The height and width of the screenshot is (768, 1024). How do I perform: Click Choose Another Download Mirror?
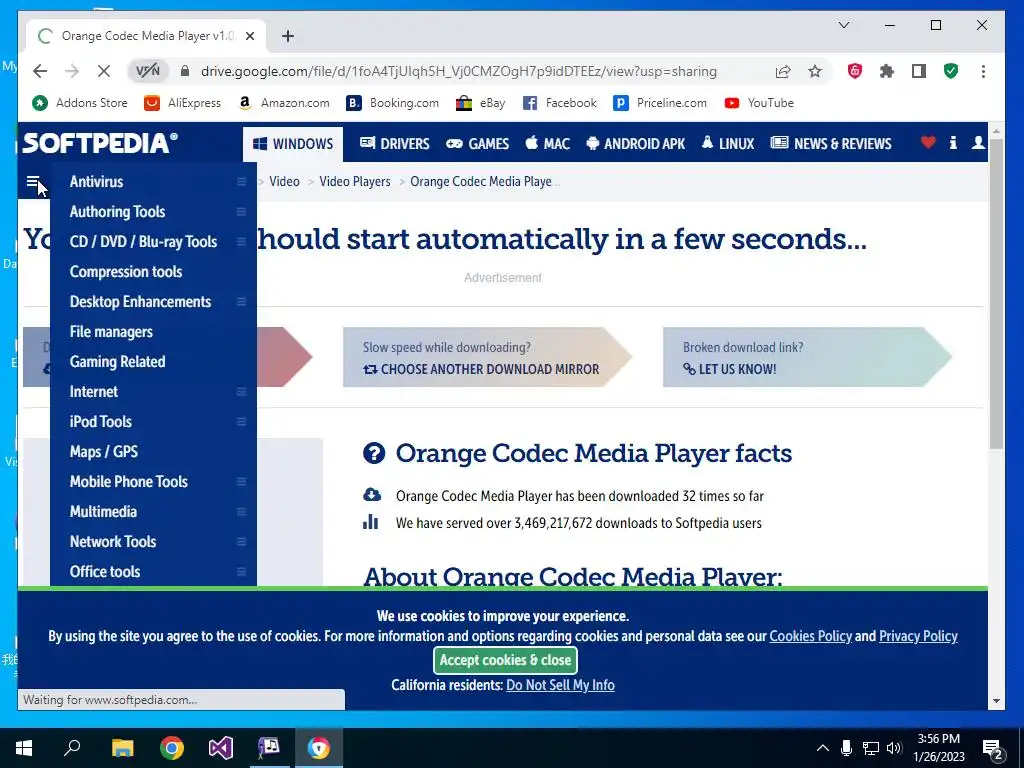point(481,369)
